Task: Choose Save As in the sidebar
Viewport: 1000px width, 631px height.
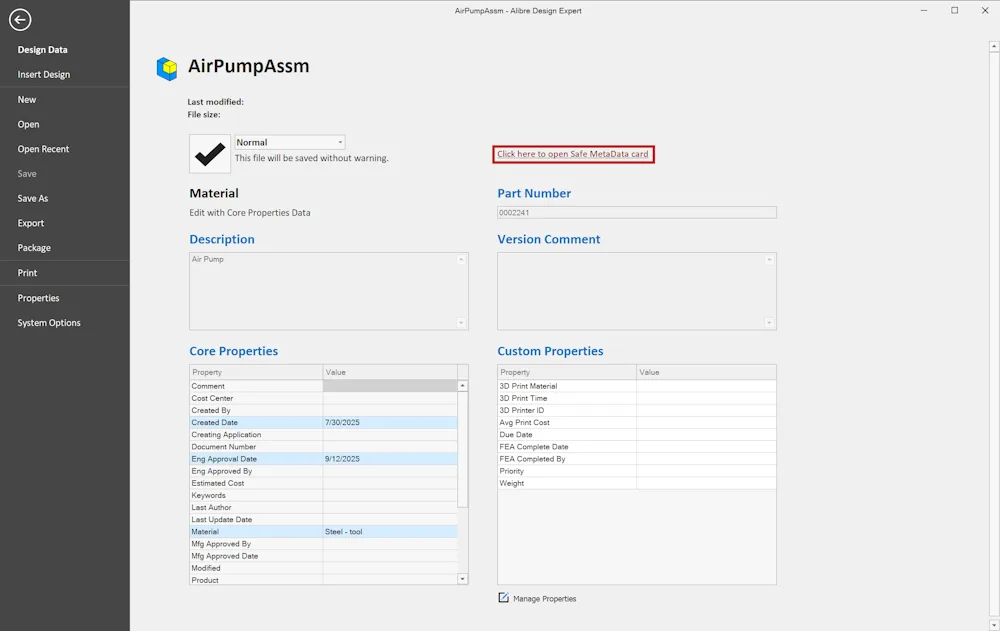Action: (x=33, y=198)
